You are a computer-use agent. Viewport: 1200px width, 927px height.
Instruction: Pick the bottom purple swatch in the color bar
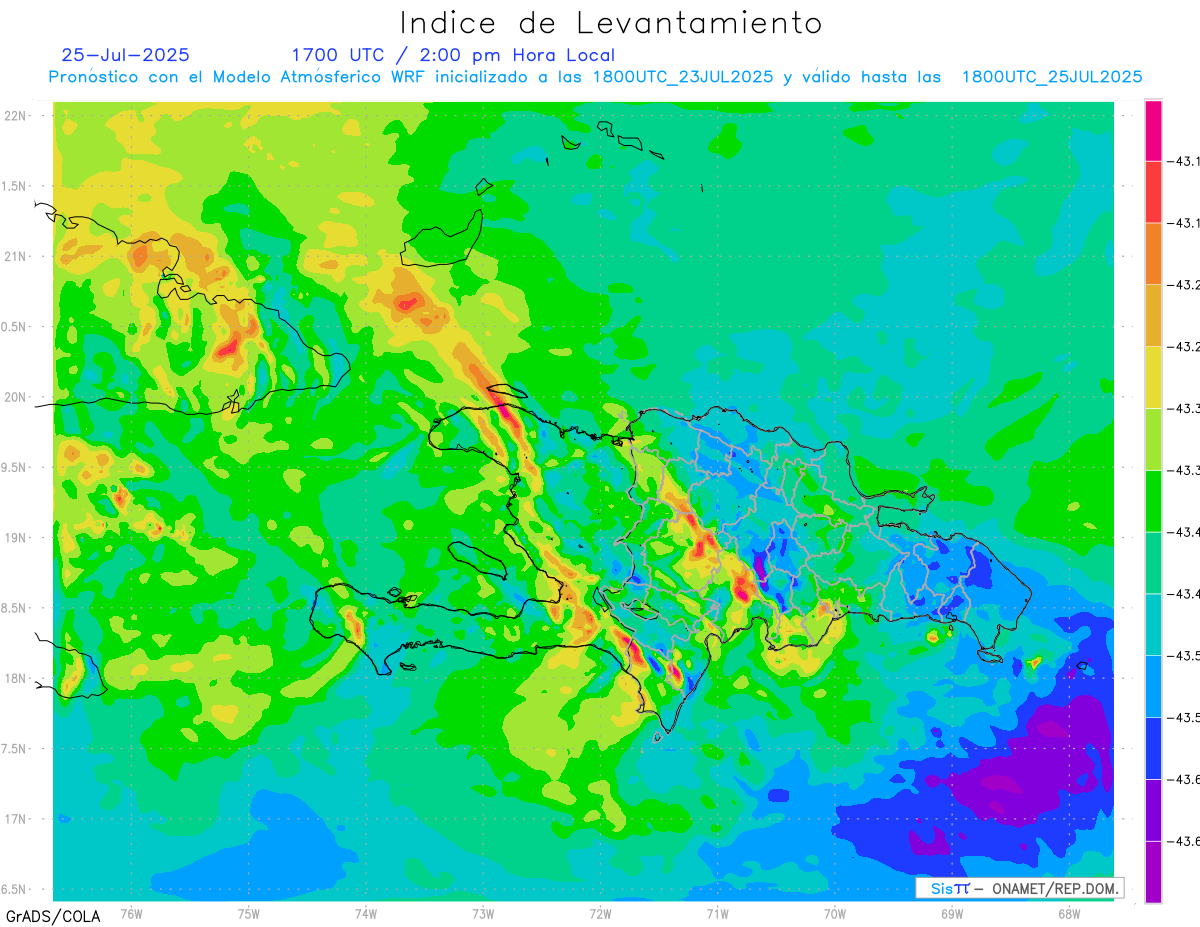pos(1153,872)
